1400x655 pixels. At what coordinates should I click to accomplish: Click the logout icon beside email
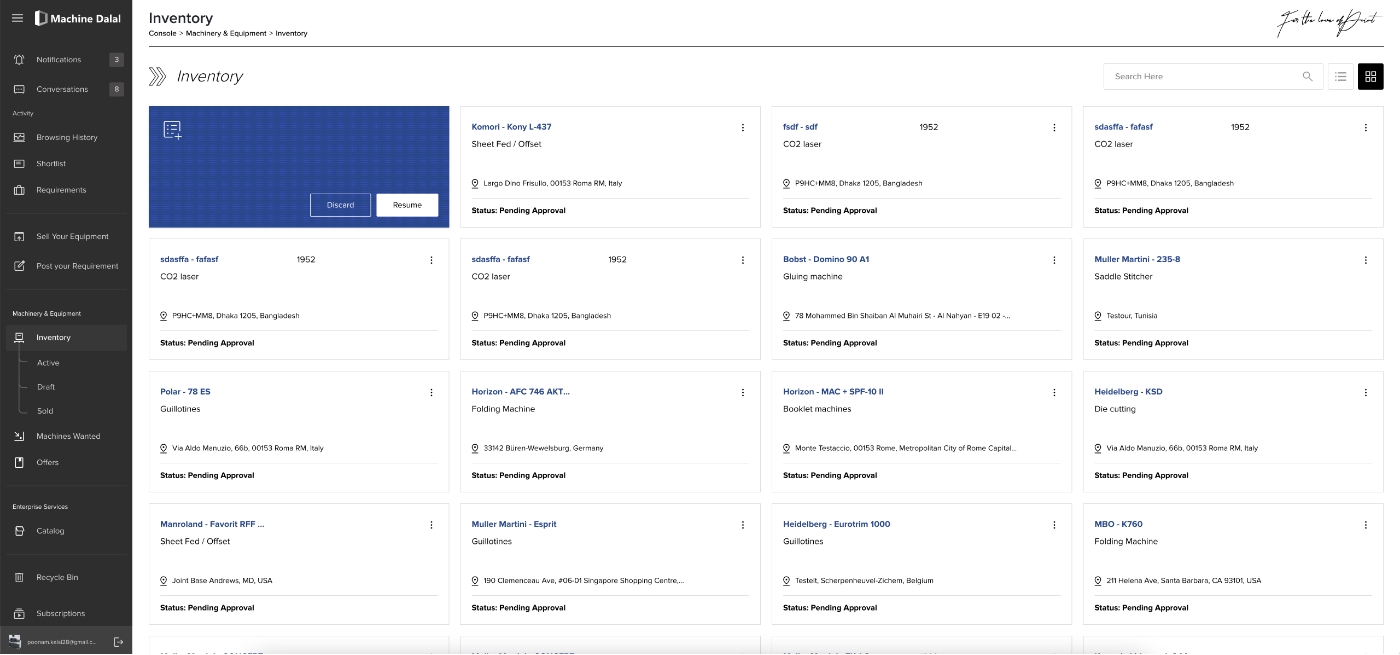click(x=118, y=641)
